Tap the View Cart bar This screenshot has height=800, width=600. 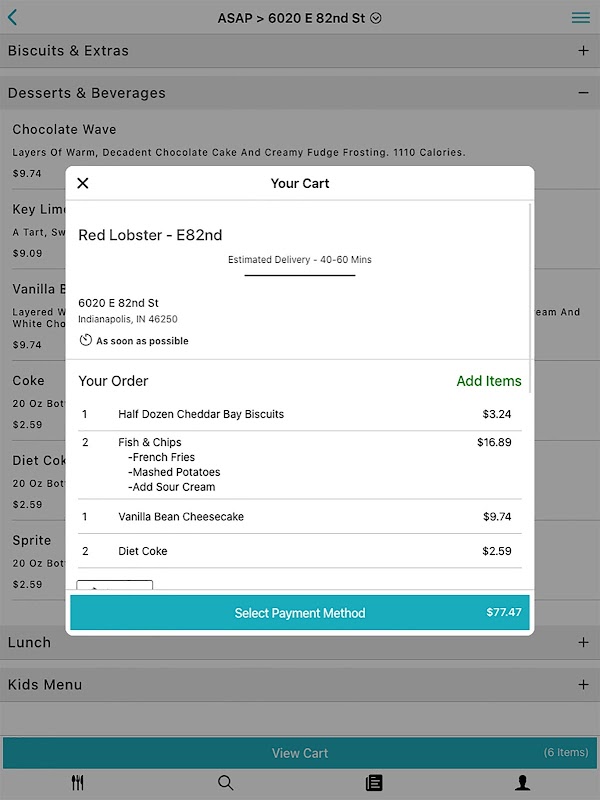pos(300,753)
